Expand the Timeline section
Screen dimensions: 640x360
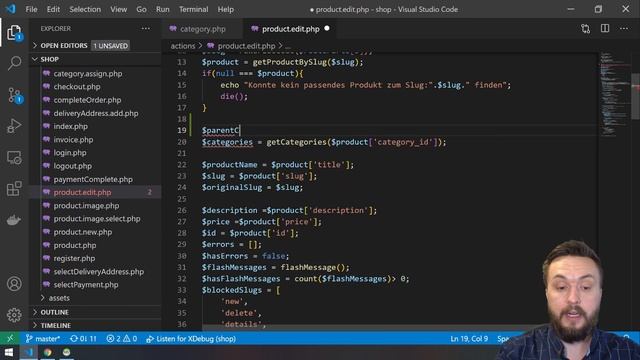[x=95, y=325]
